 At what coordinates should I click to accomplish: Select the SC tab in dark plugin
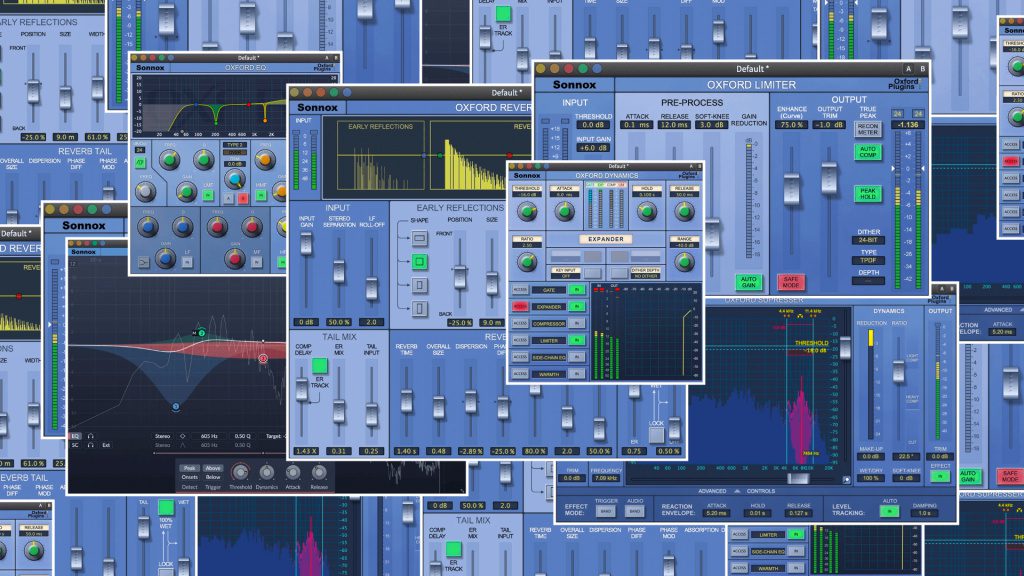75,445
